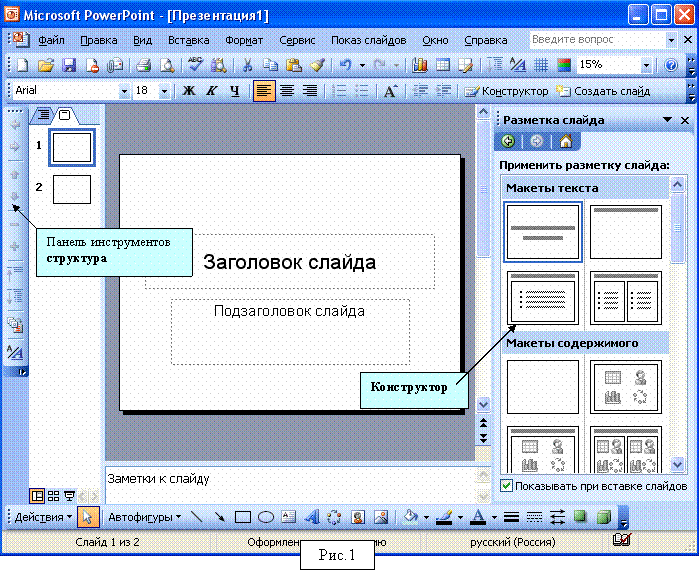Expand the undo history dropdown arrow
The height and width of the screenshot is (571, 700).
pyautogui.click(x=362, y=66)
